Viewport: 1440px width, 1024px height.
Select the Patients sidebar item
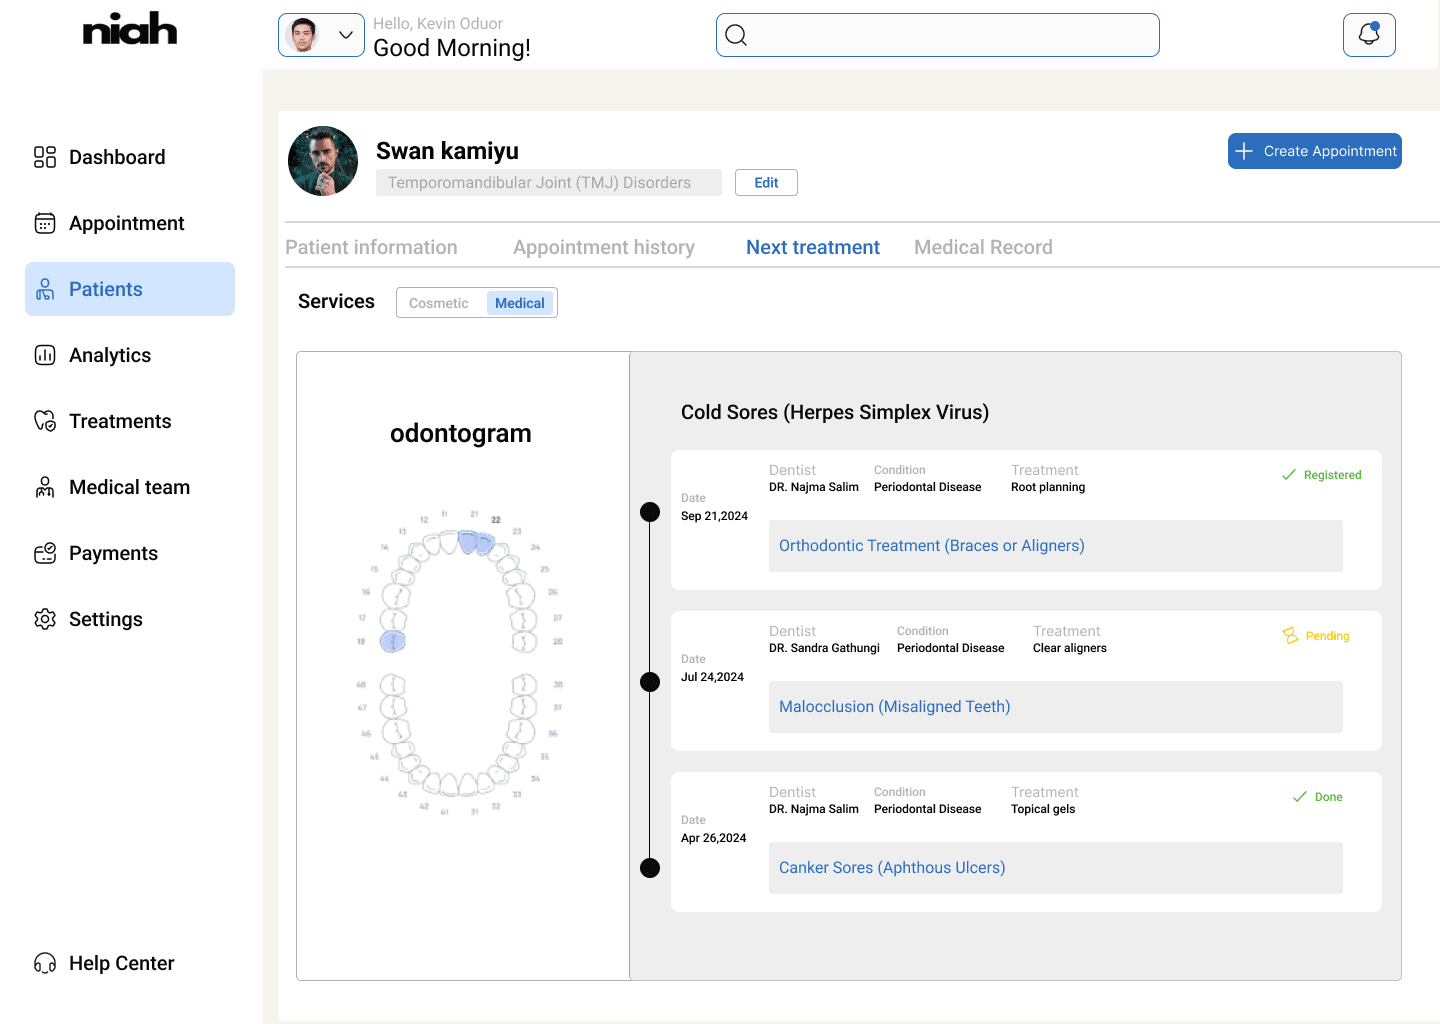tap(130, 289)
